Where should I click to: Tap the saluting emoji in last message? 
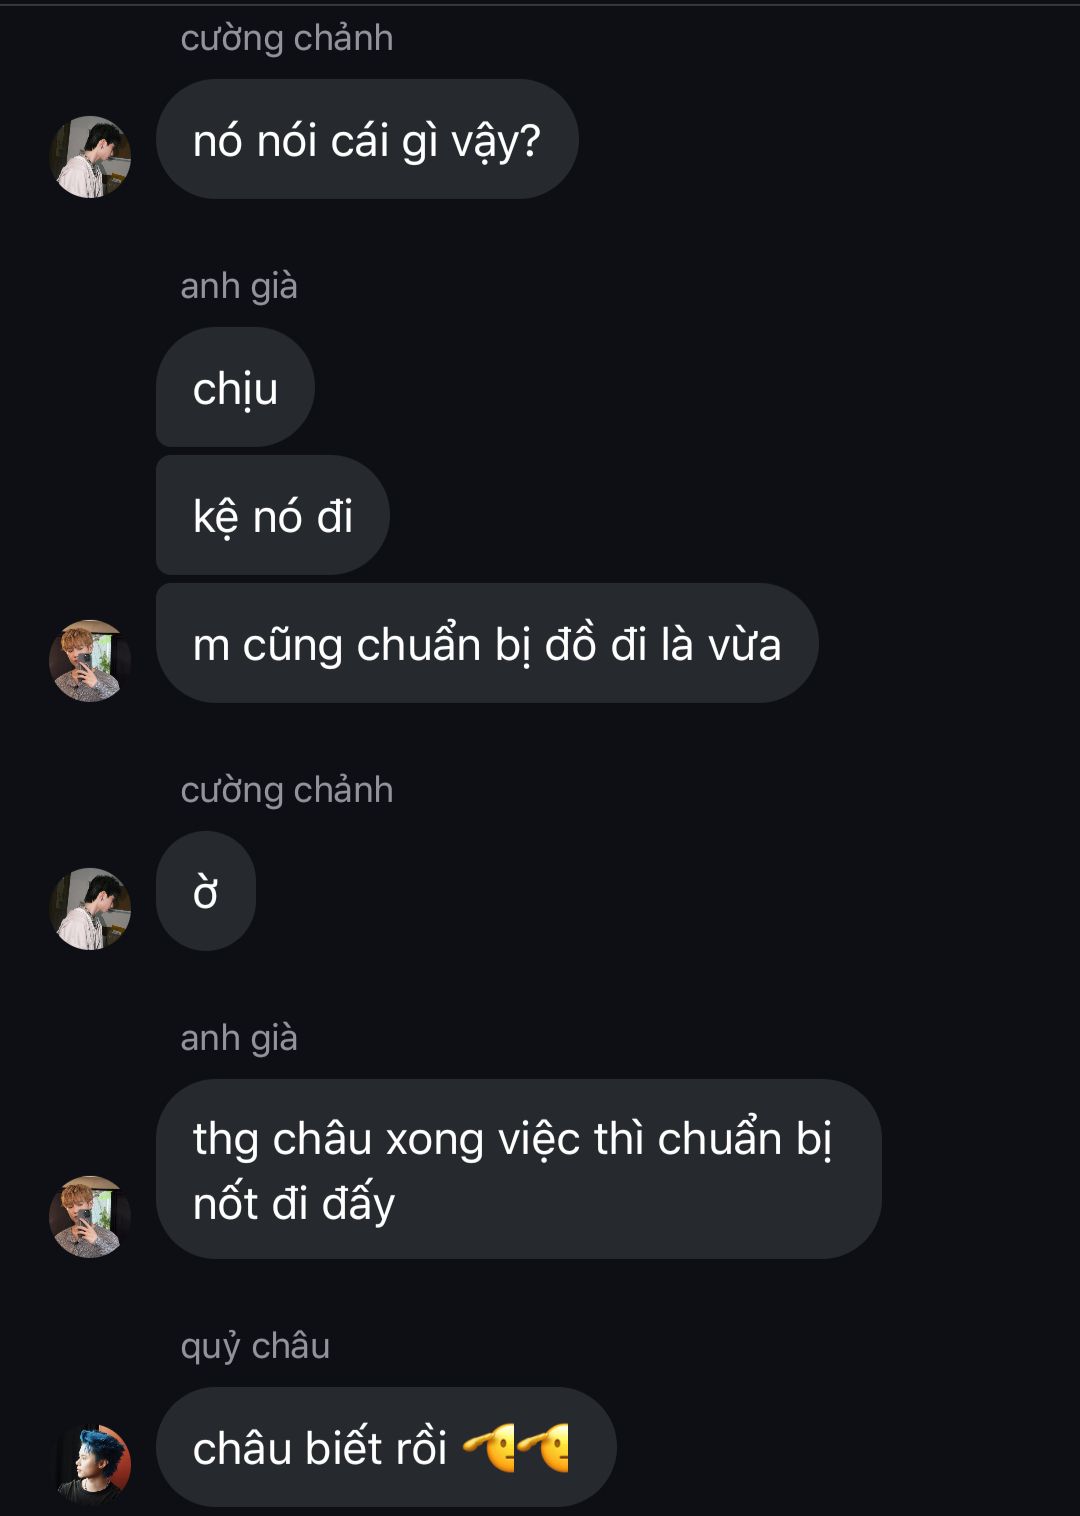[x=490, y=1447]
